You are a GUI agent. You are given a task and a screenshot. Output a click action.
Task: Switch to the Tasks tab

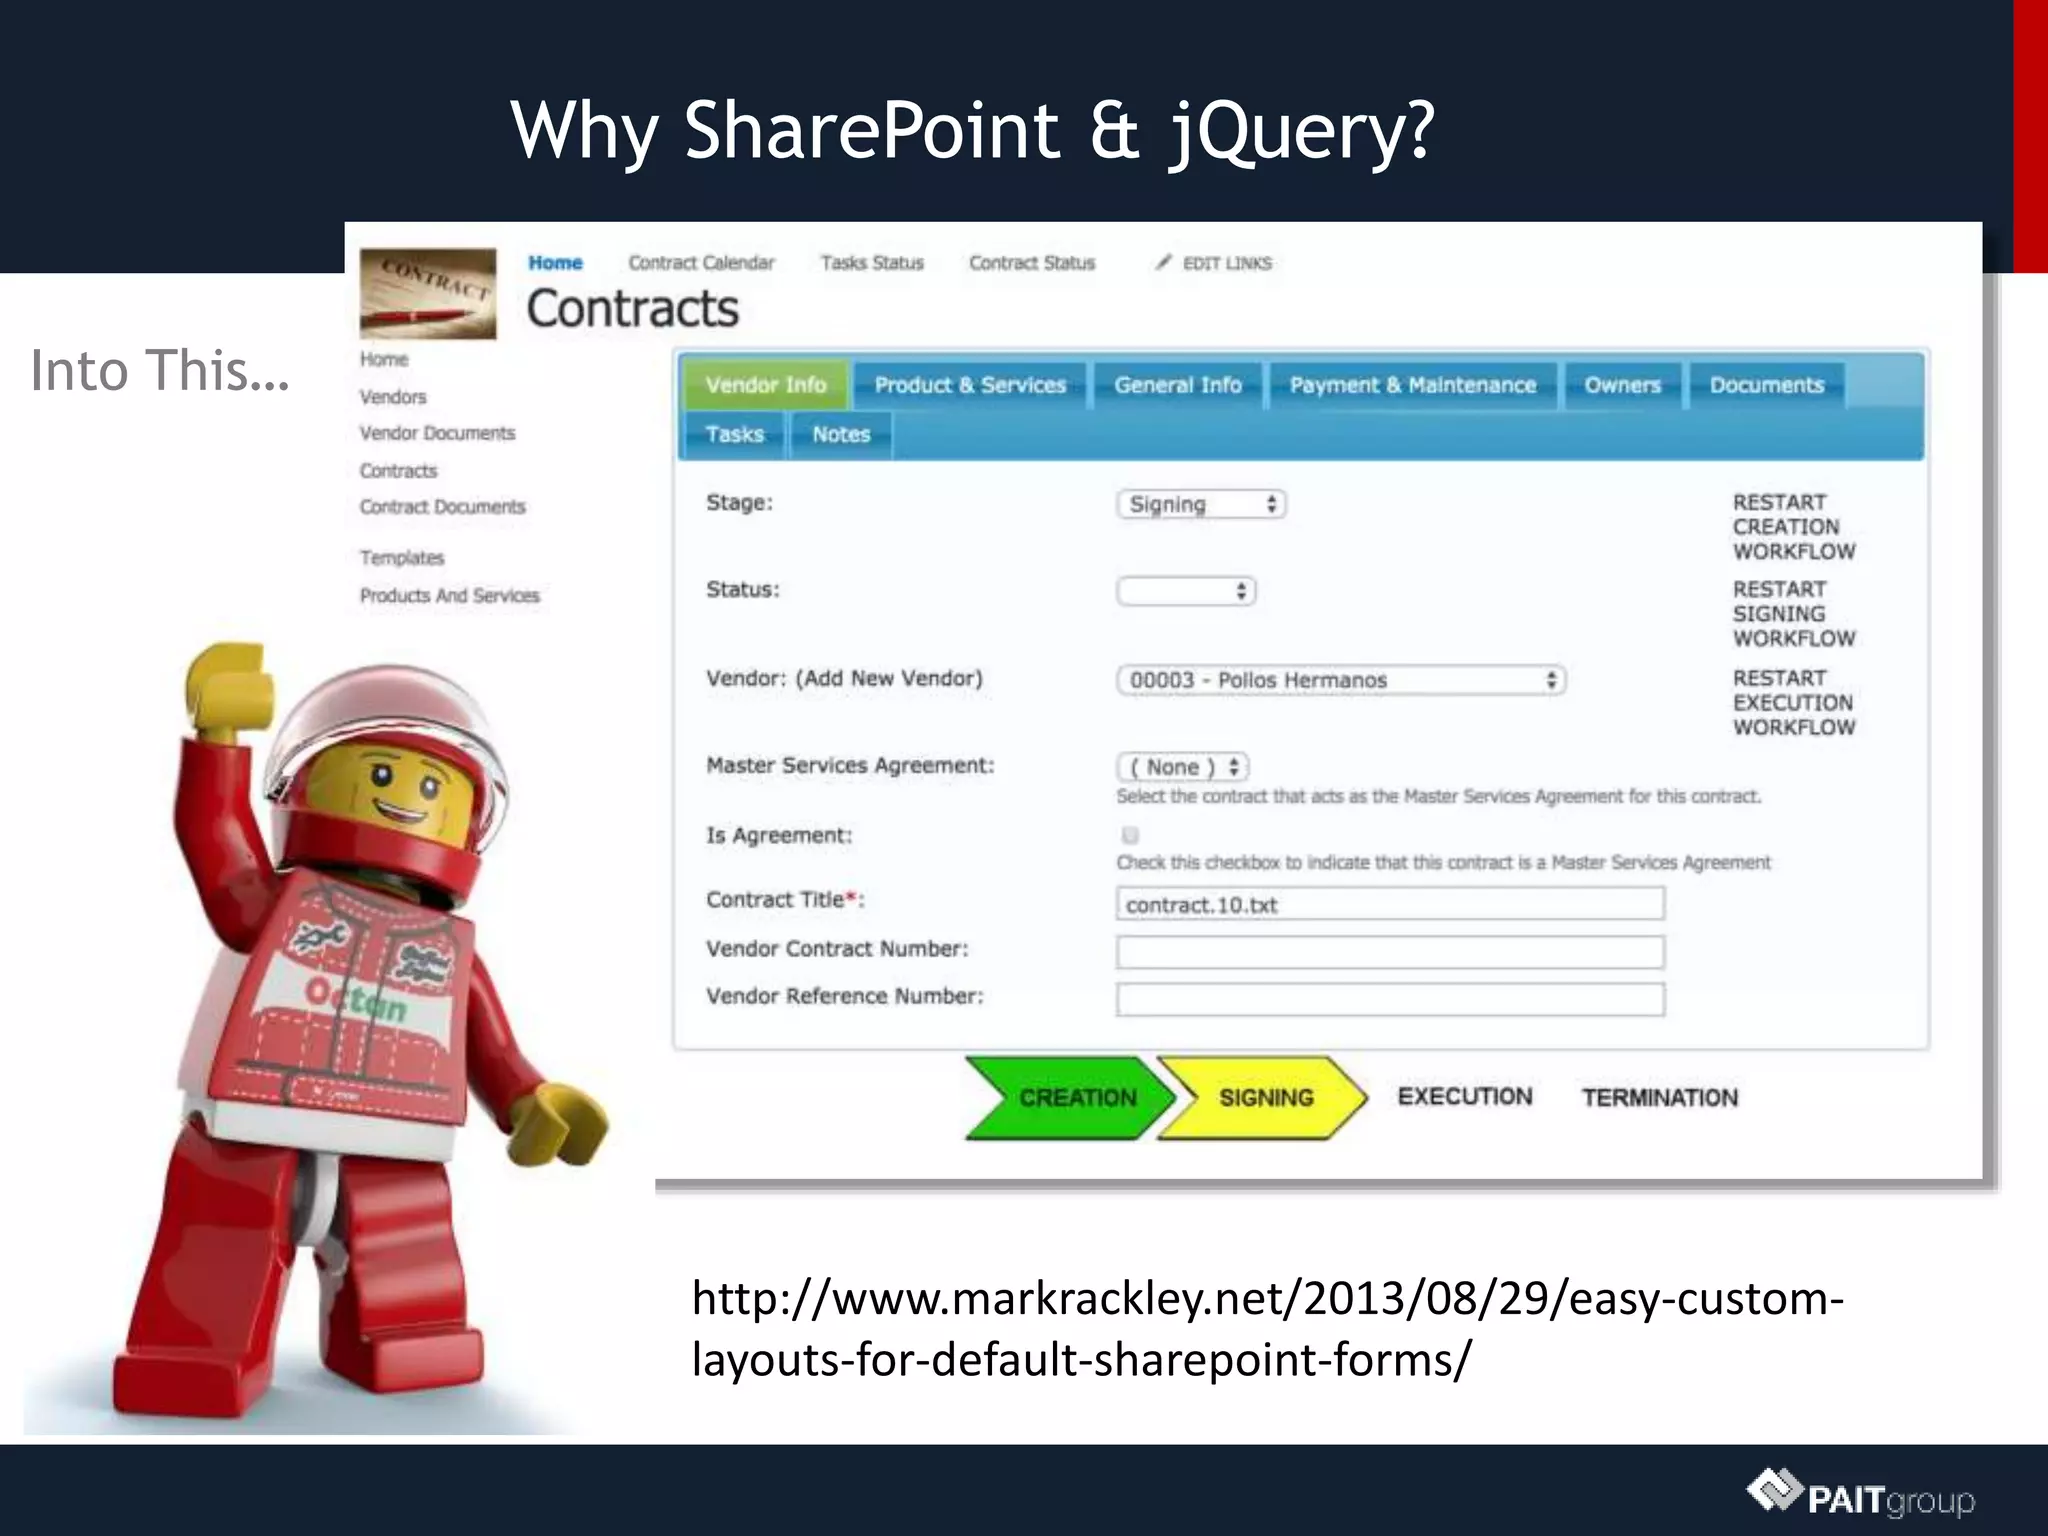pyautogui.click(x=734, y=434)
